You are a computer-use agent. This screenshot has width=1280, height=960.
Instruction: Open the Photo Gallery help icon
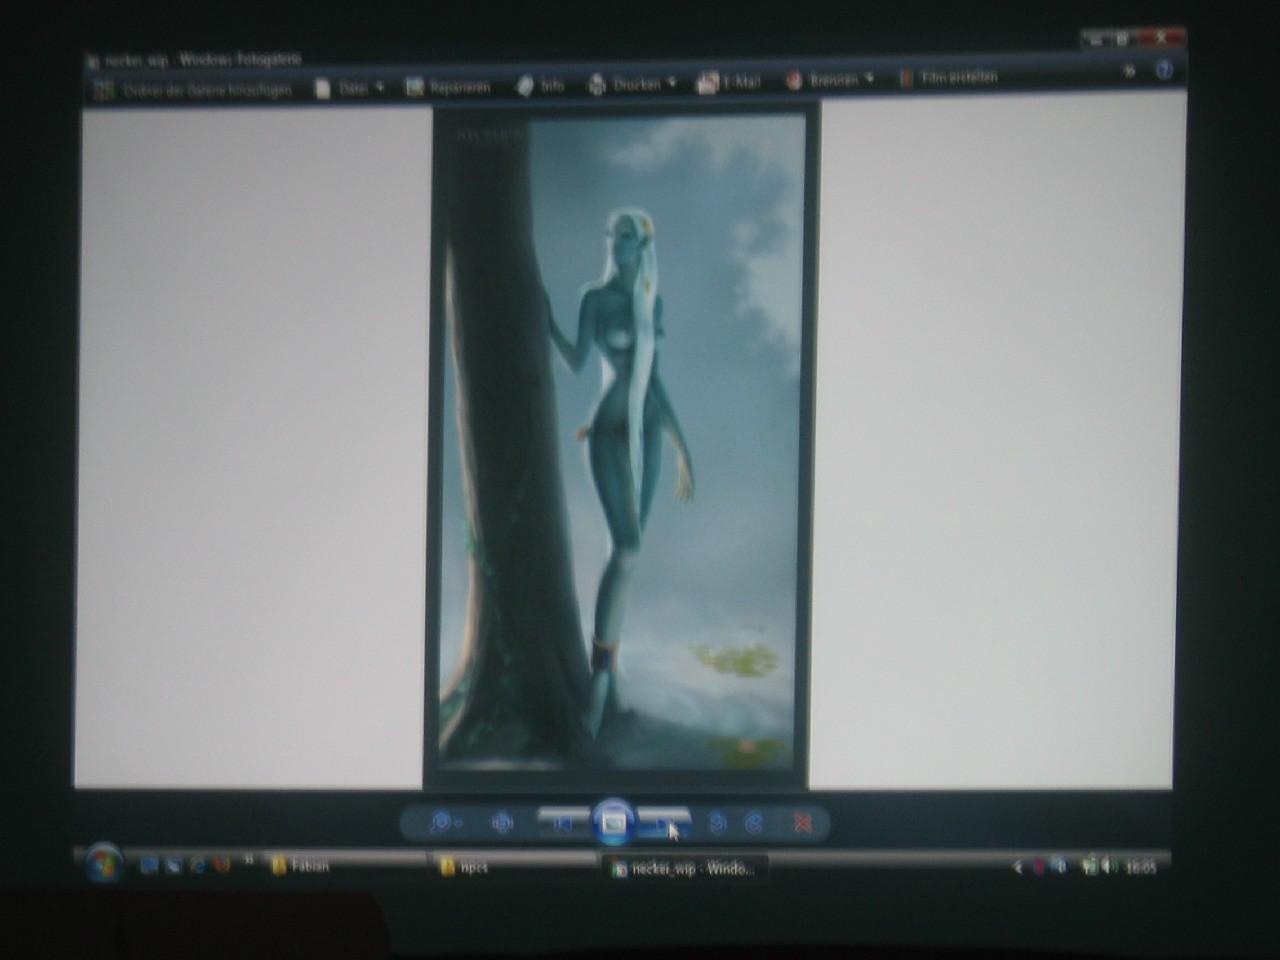click(1163, 70)
